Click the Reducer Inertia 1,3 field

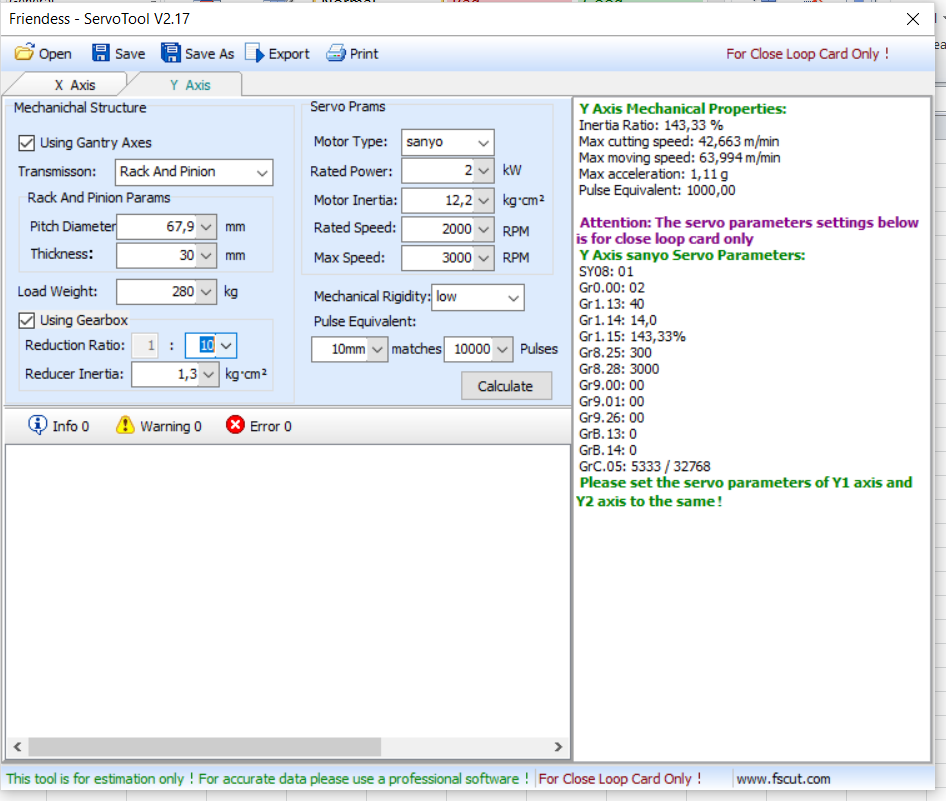[166, 374]
